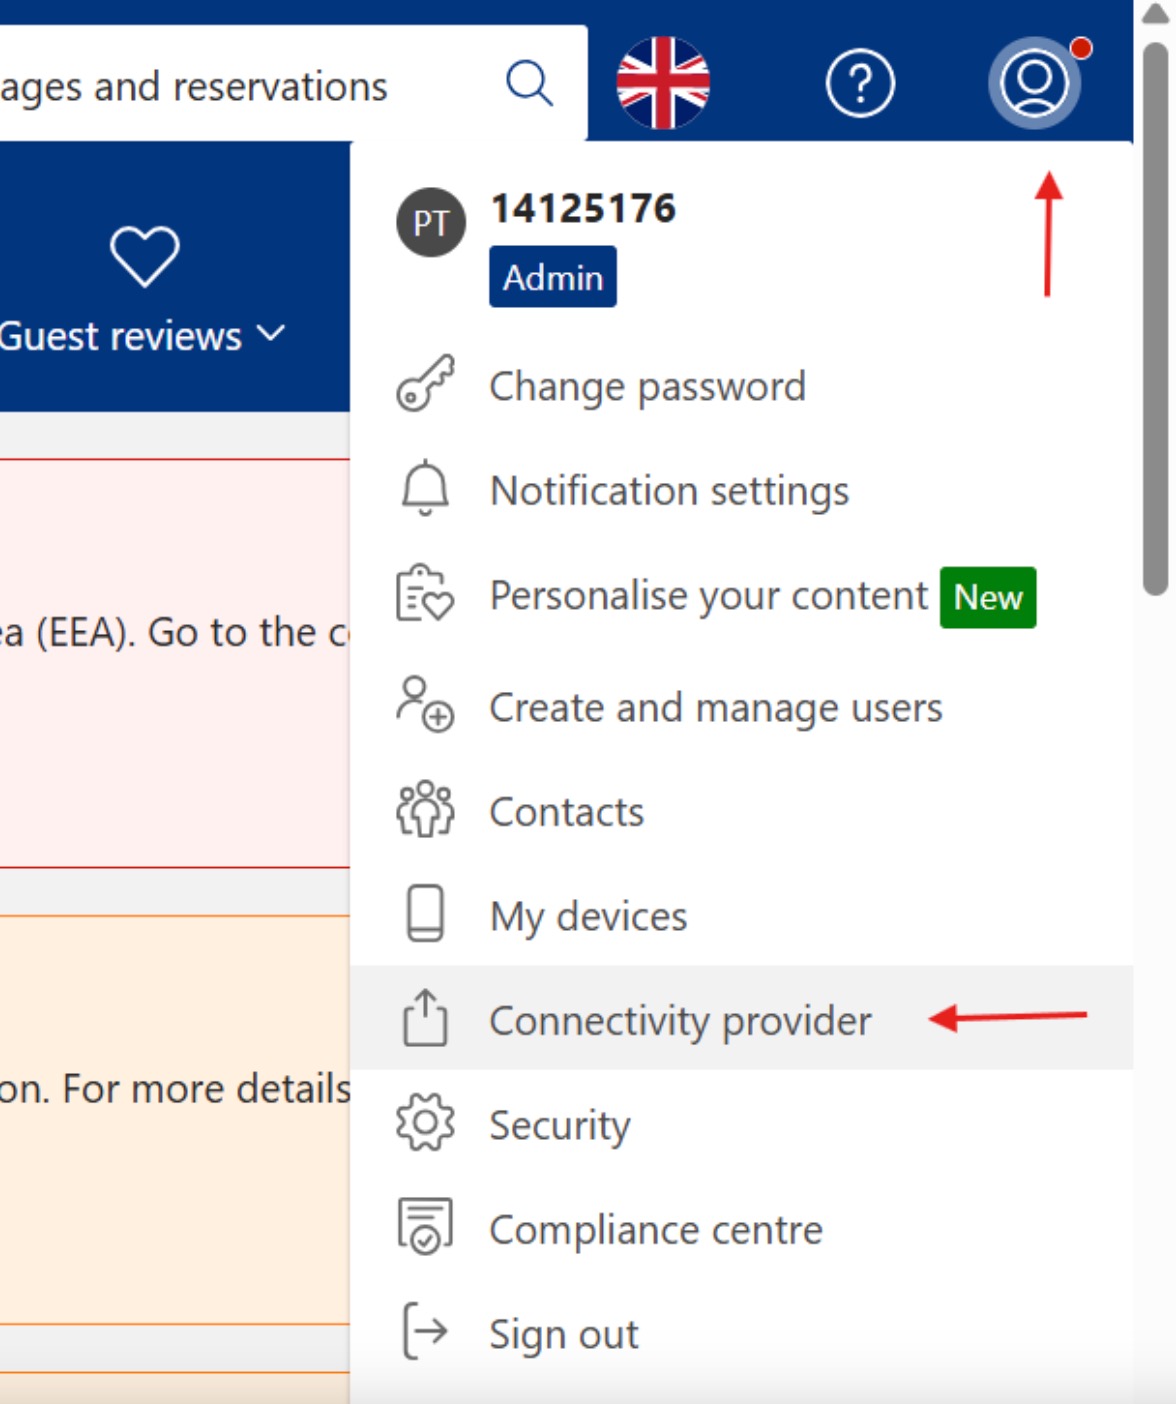Click the Compliance centre certificate icon
The height and width of the screenshot is (1404, 1176).
tap(425, 1226)
